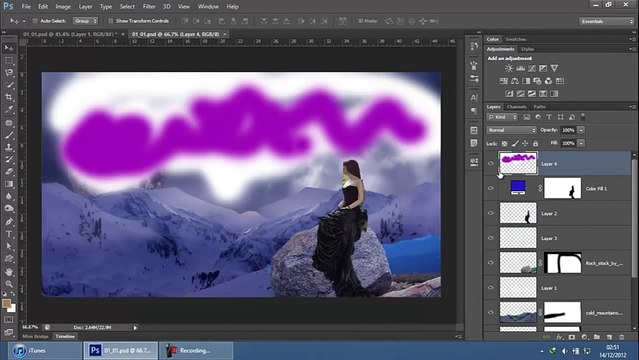Select the Crop tool
This screenshot has width=639, height=360.
click(x=9, y=97)
